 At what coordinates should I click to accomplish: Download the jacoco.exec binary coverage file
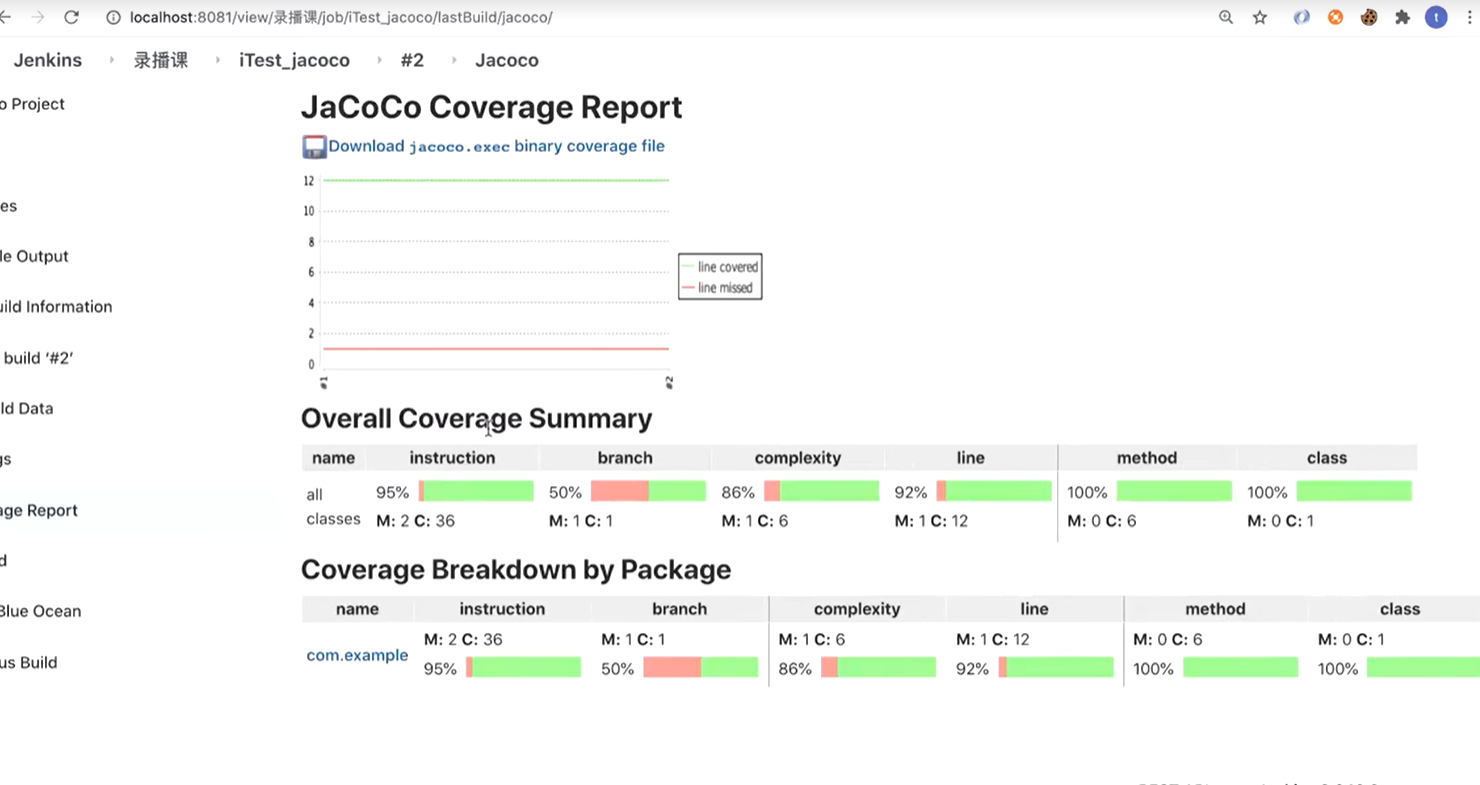point(496,146)
